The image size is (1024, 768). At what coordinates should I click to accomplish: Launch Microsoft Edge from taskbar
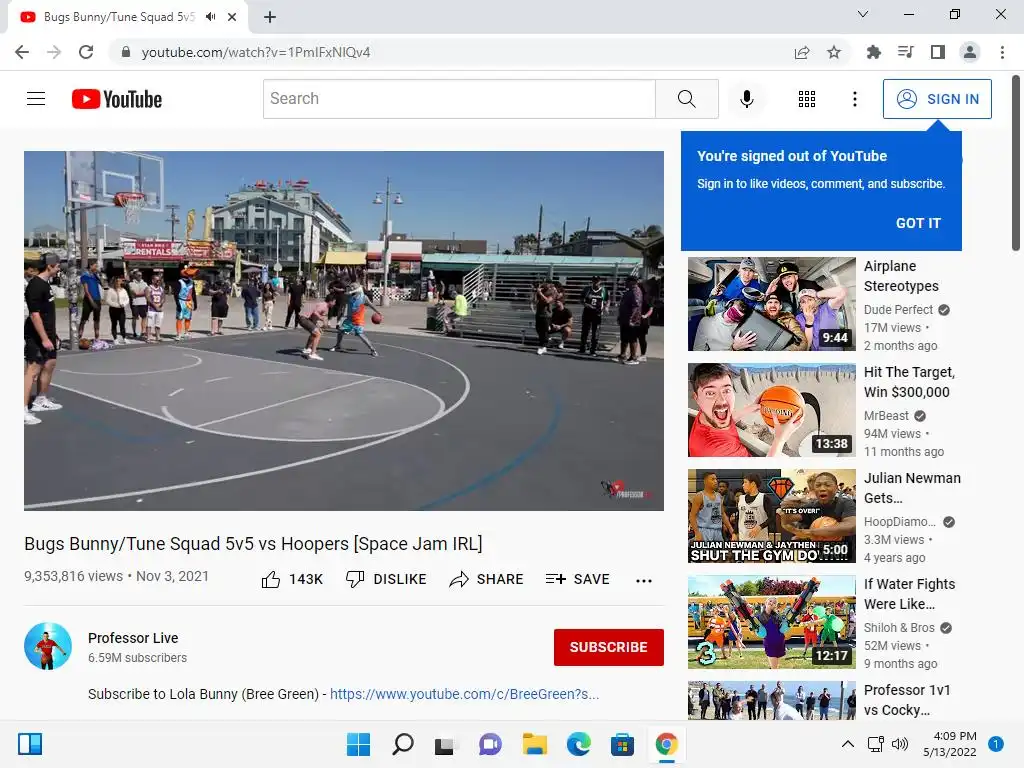(x=579, y=744)
